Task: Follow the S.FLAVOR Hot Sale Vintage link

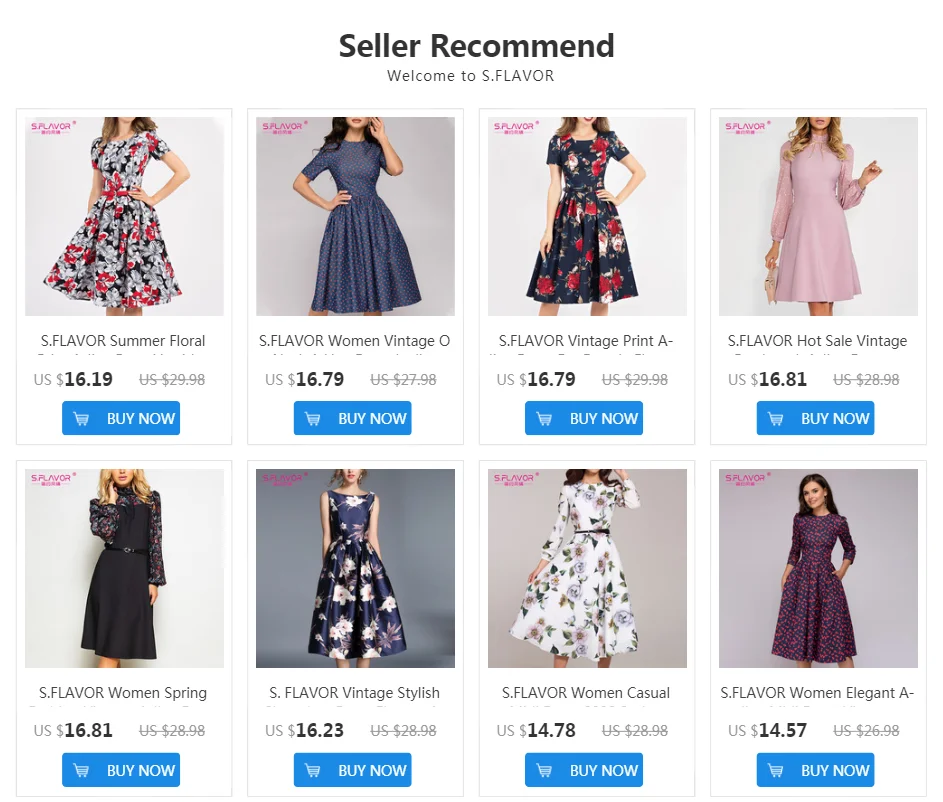Action: [817, 341]
